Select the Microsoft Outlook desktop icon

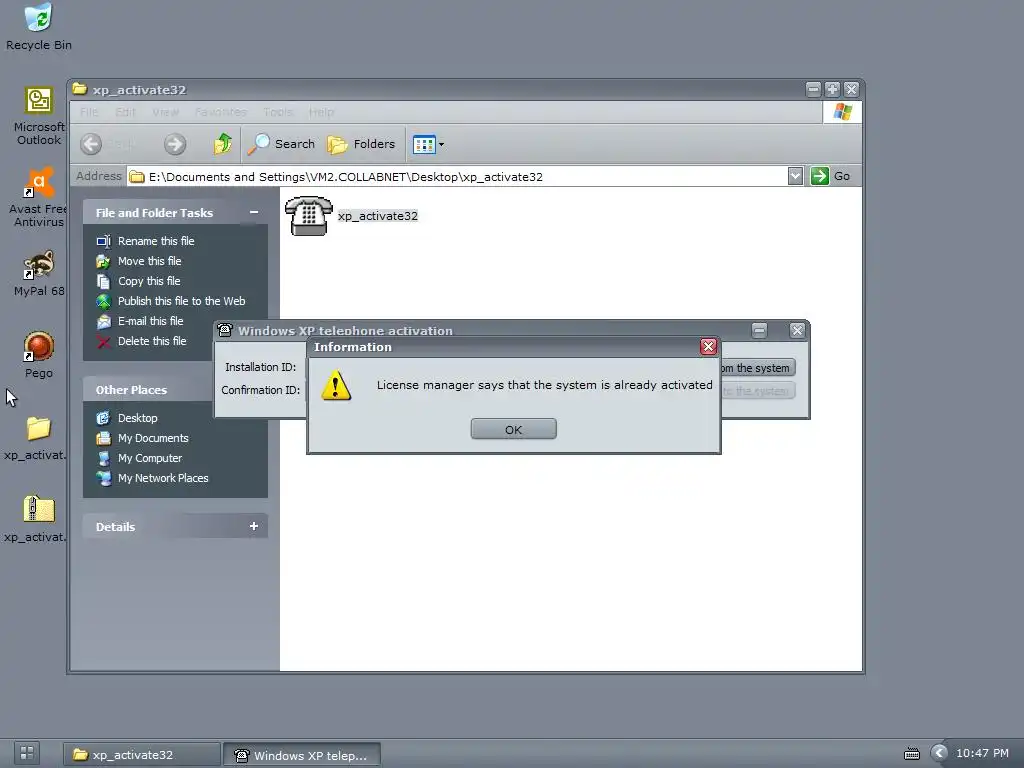39,116
